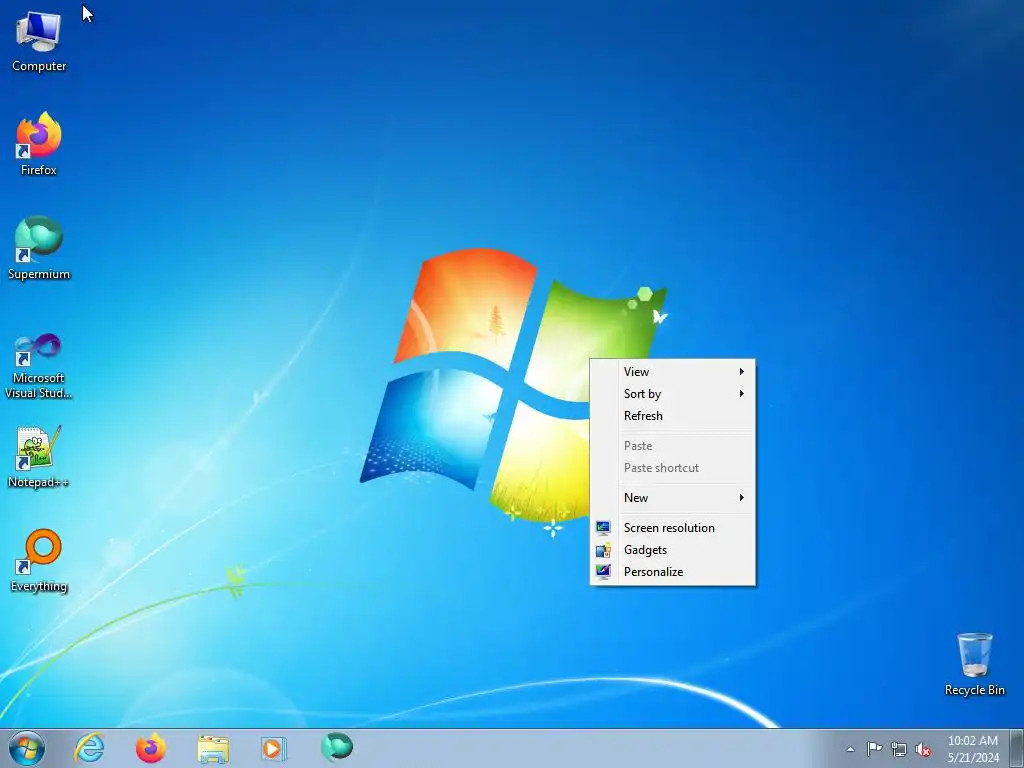Open the network status tray icon

[899, 750]
